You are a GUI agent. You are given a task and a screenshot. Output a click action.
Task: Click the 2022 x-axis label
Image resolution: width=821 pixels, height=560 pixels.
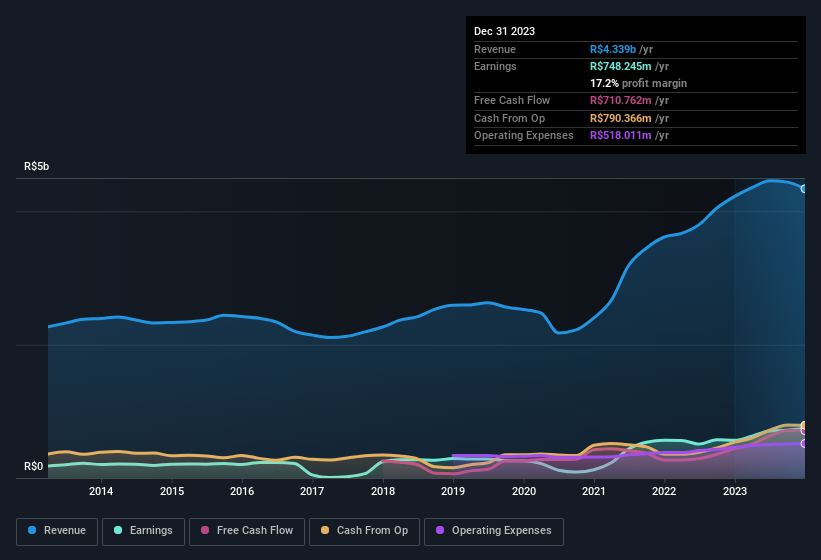click(x=664, y=491)
